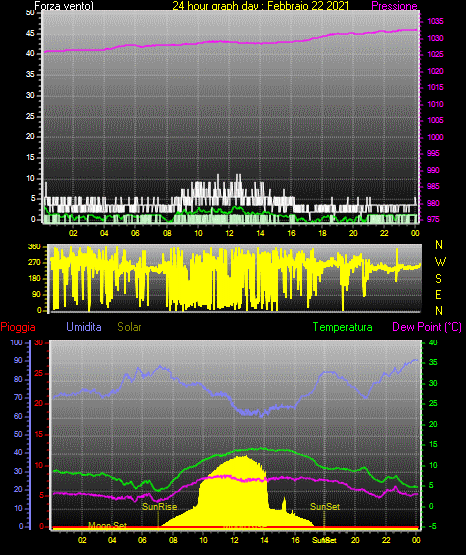The width and height of the screenshot is (466, 555).
Task: Click the 90 wind direction axis value
Action: pyautogui.click(x=36, y=294)
